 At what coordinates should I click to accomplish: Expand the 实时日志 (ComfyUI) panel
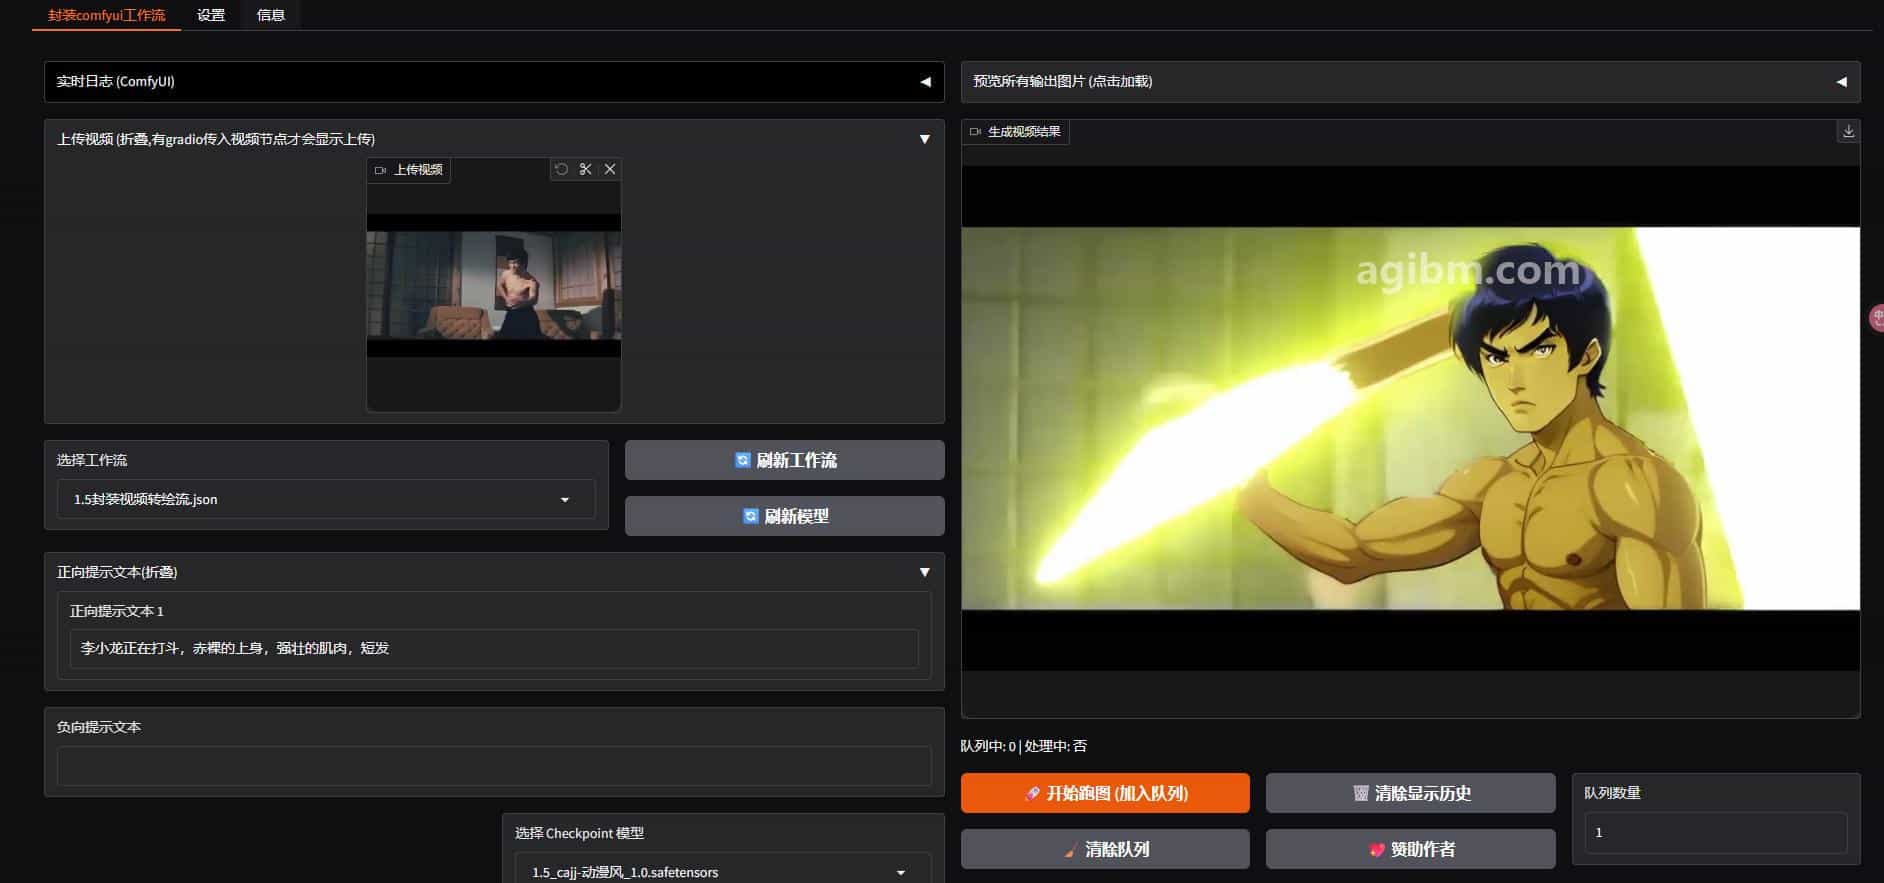[x=494, y=82]
